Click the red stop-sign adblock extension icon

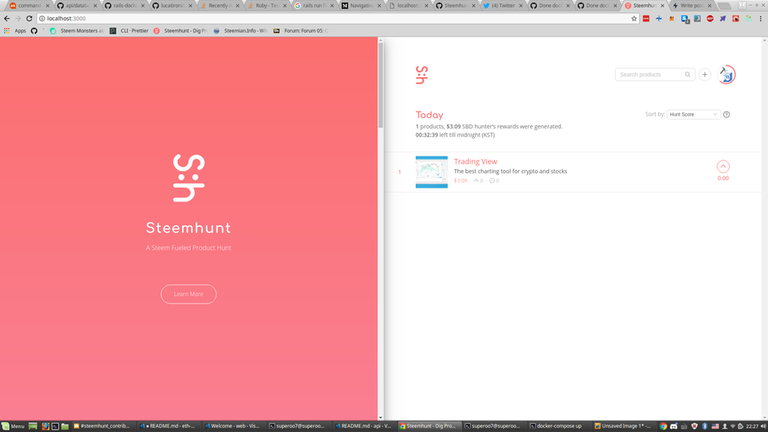710,19
